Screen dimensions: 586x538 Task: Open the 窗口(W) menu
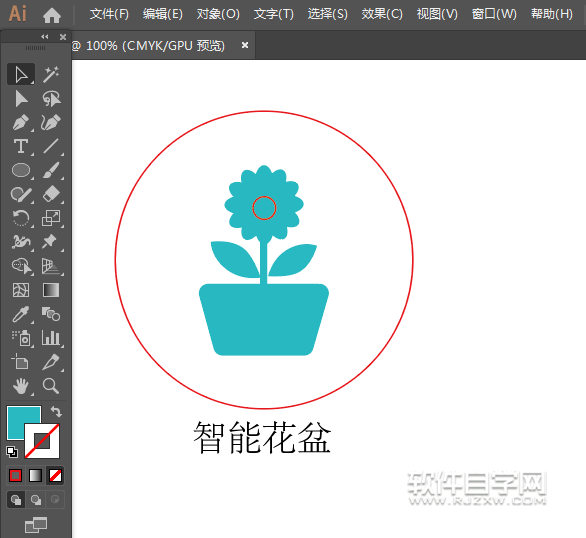[494, 14]
